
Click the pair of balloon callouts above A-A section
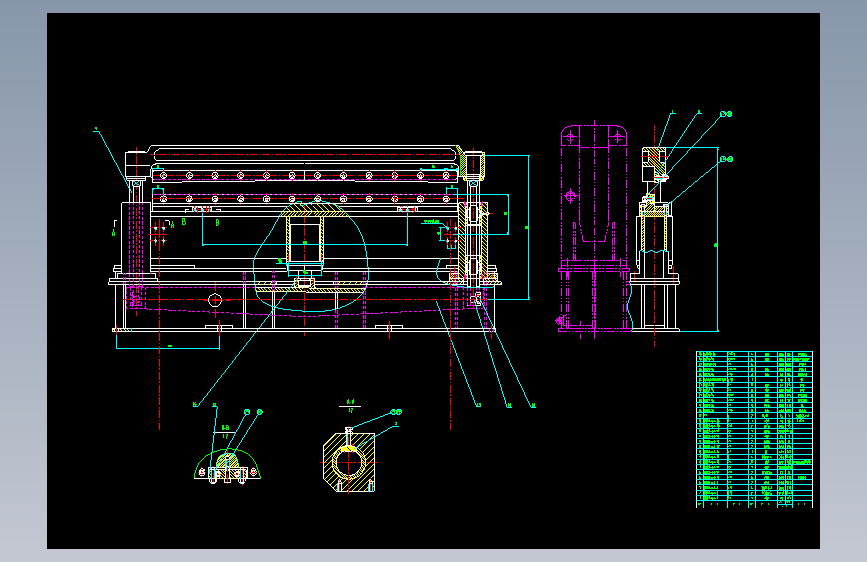click(396, 412)
